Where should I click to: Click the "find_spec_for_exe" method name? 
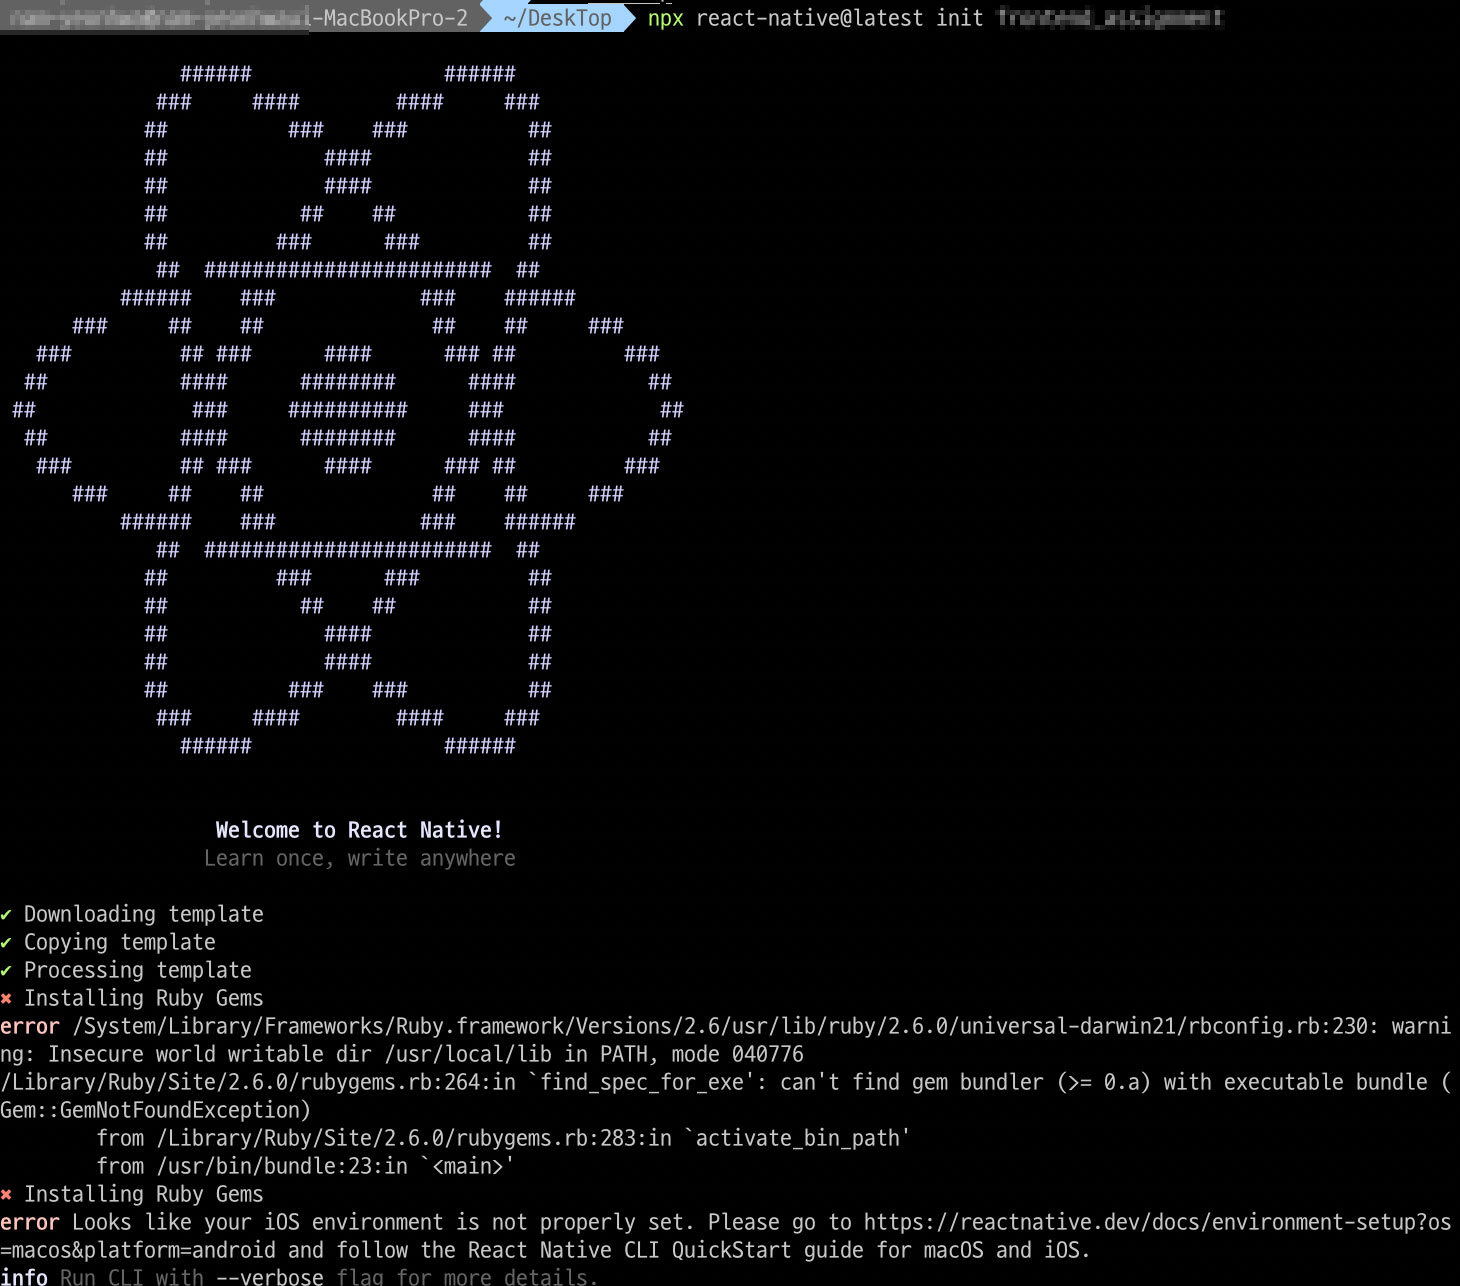click(641, 1082)
